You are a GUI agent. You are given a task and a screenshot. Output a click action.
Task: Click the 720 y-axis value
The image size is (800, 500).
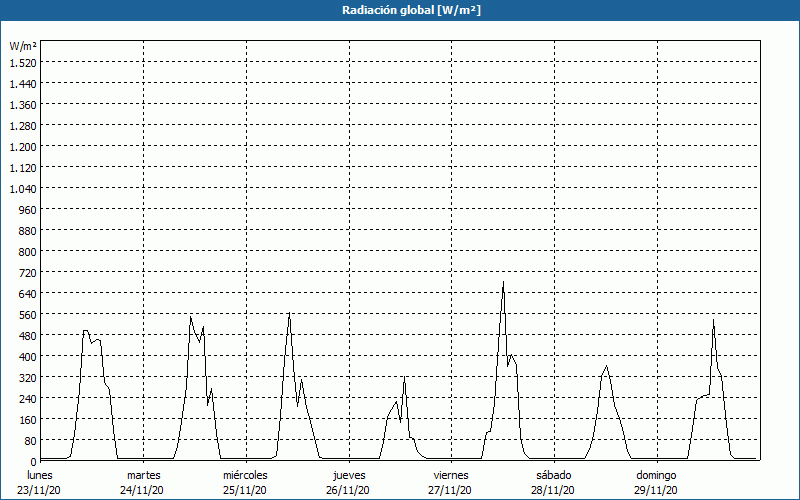point(28,273)
